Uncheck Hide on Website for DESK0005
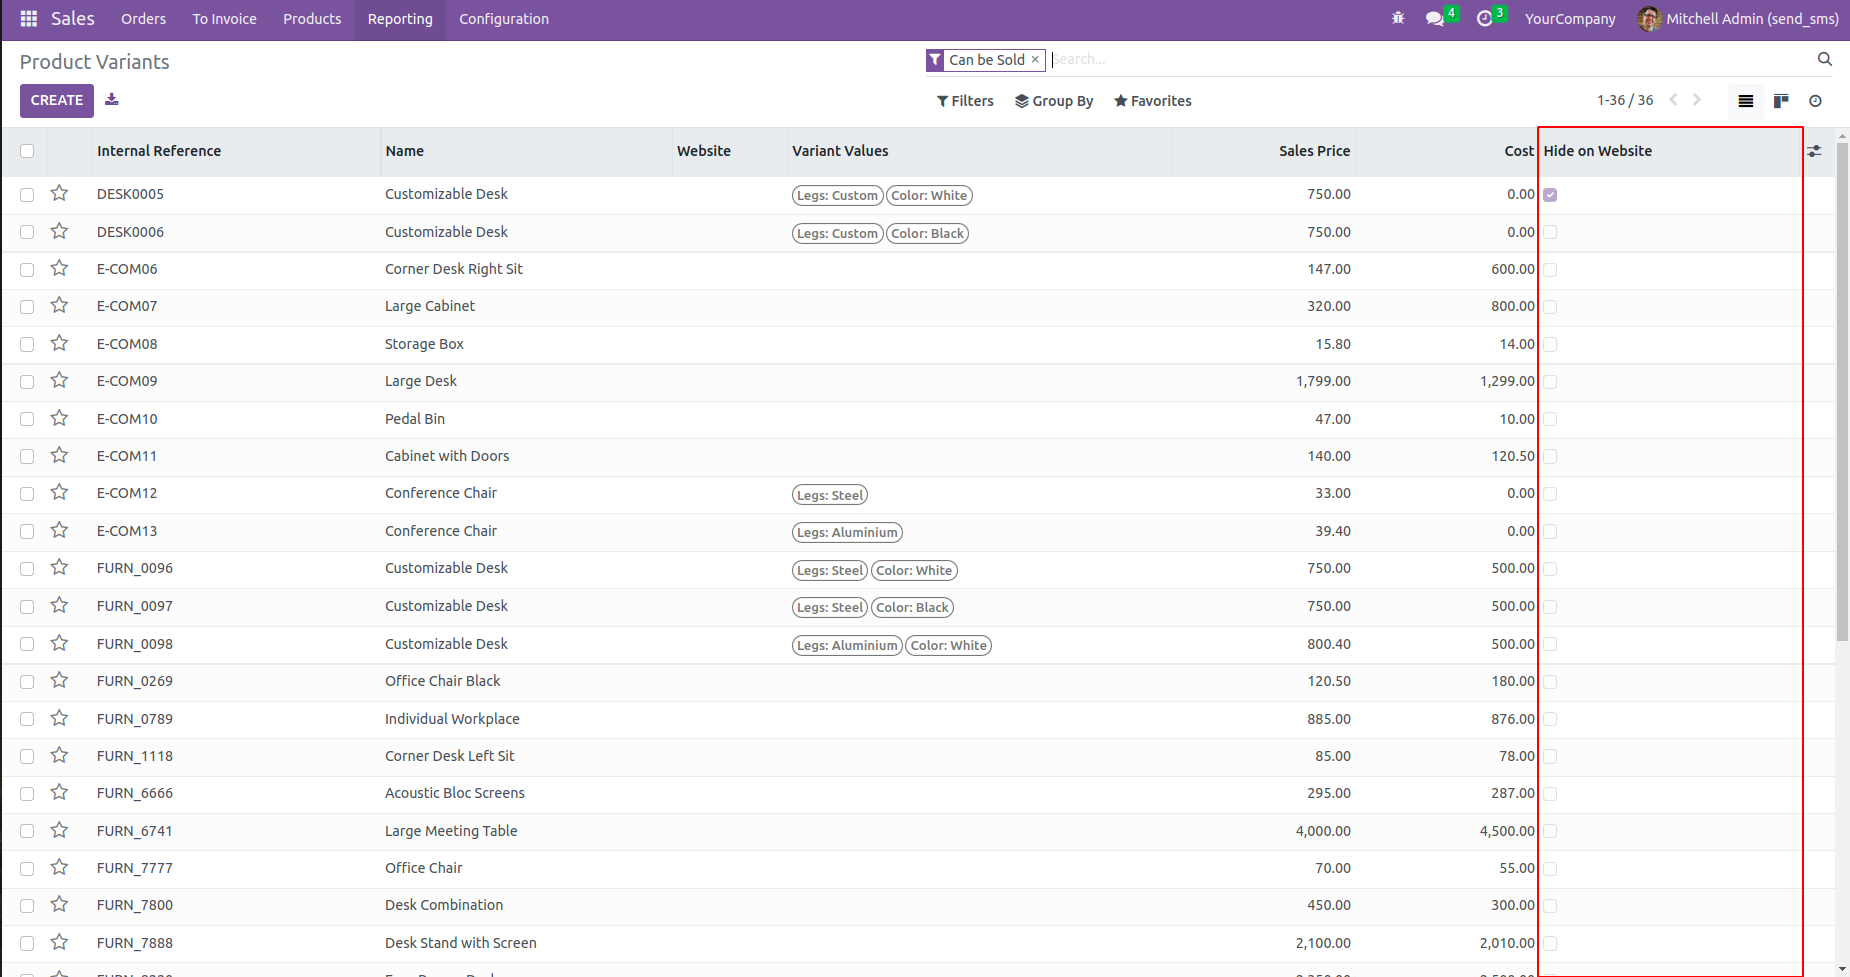 [x=1550, y=195]
